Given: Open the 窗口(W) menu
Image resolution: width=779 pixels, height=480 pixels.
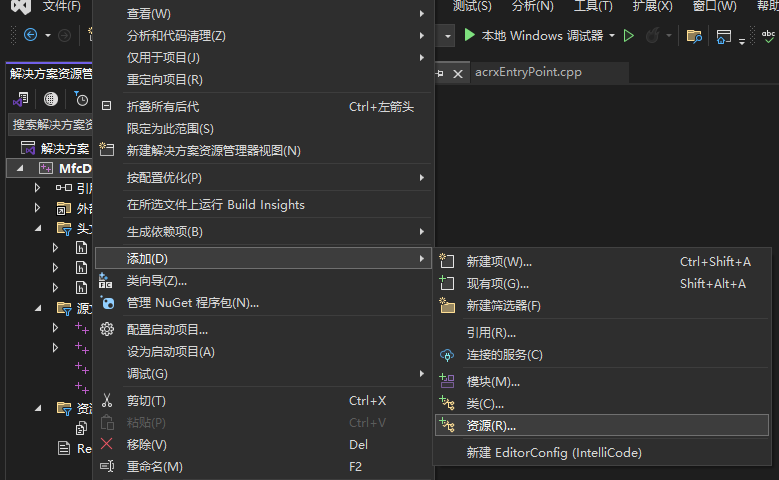Looking at the screenshot, I should (714, 6).
